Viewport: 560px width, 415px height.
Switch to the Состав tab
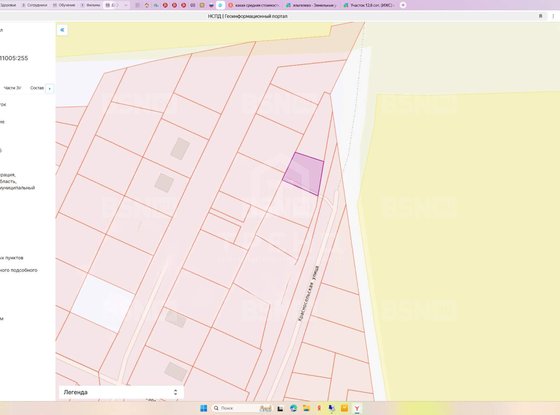tap(37, 88)
